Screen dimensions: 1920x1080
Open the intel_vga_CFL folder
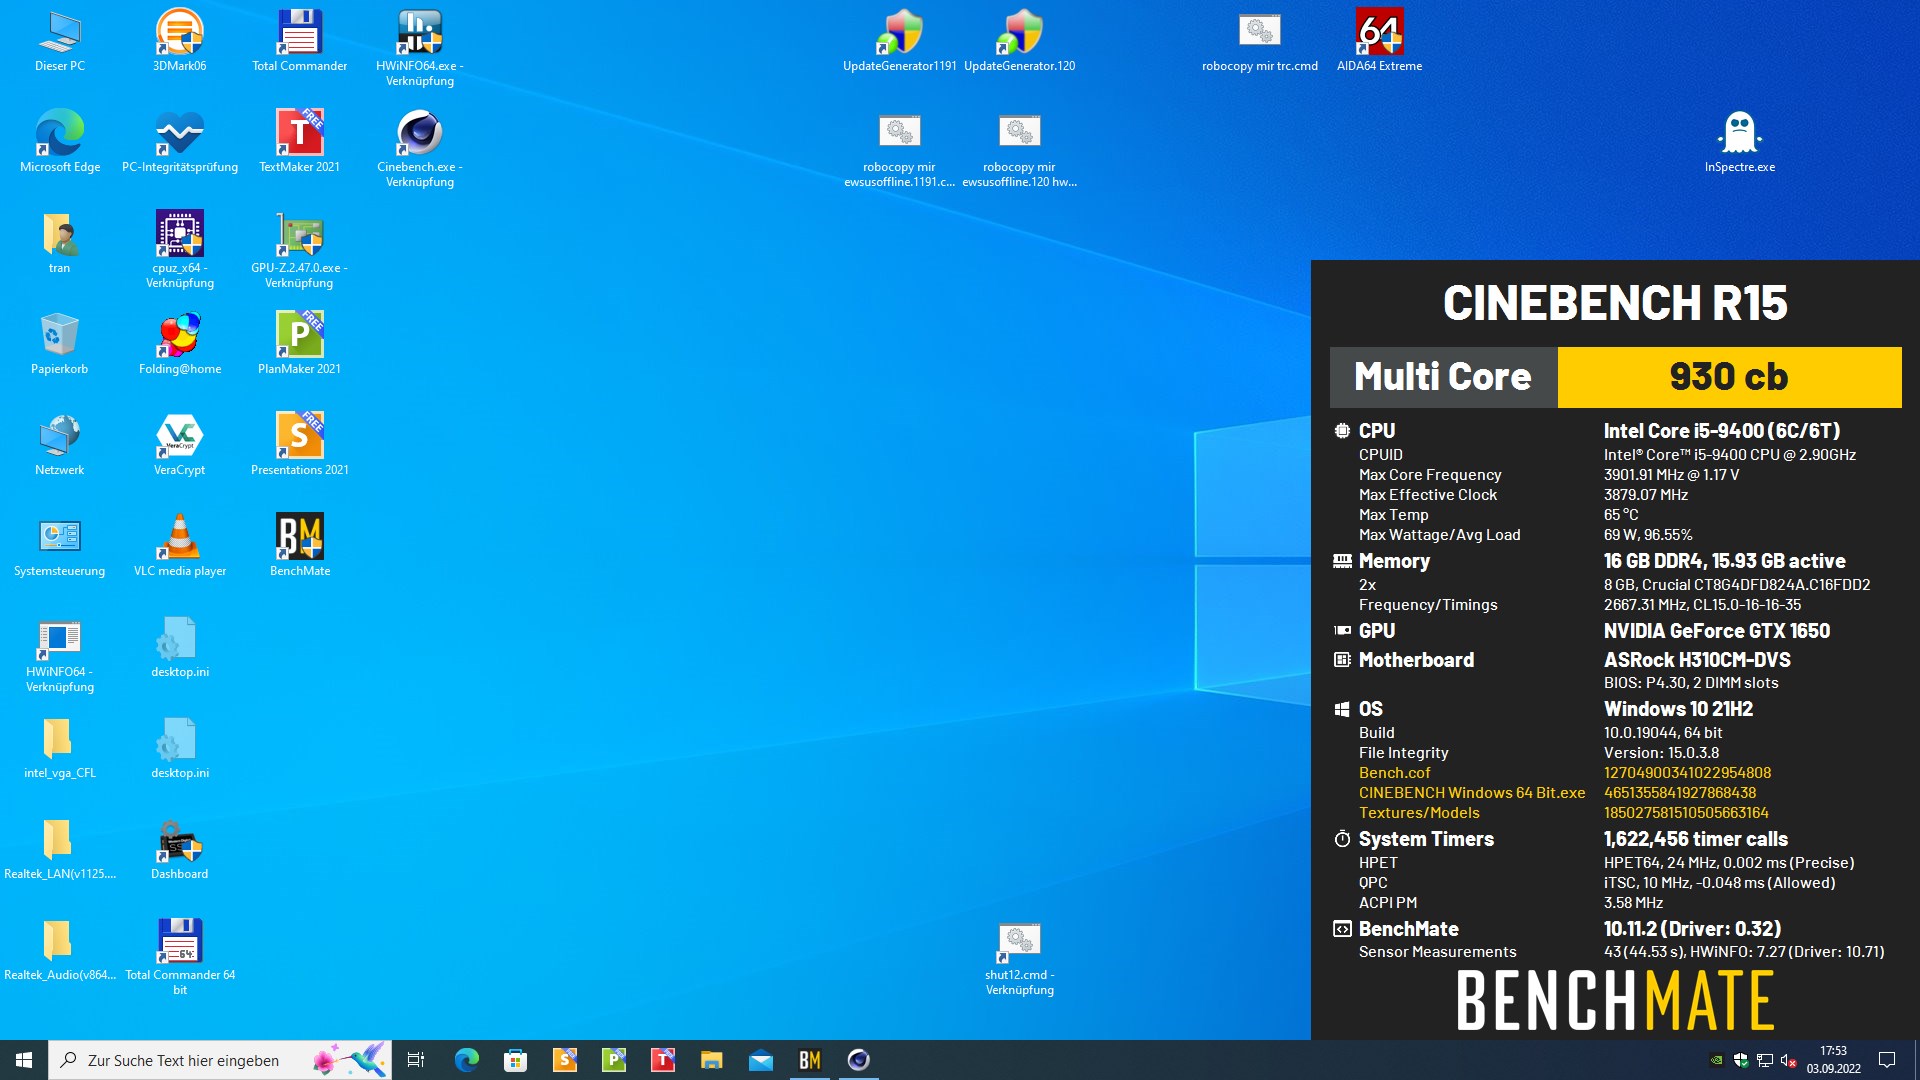(60, 748)
